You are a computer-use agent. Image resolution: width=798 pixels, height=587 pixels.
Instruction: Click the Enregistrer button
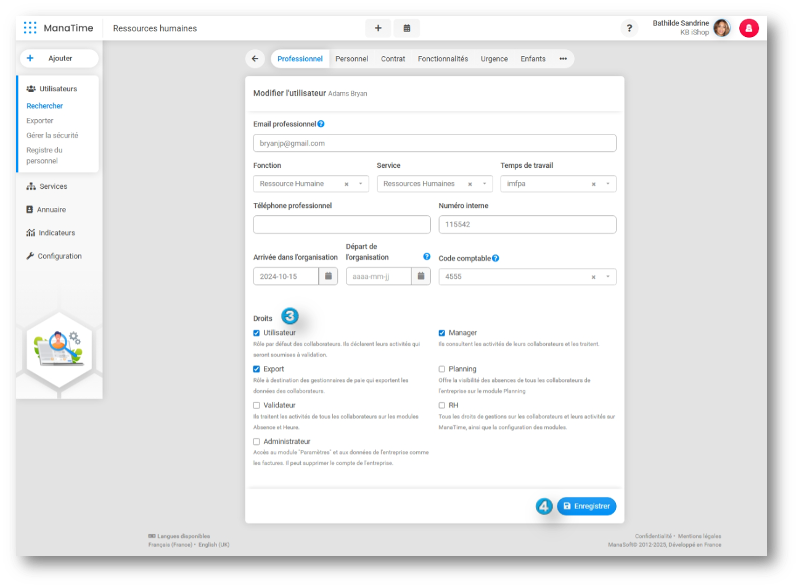[587, 507]
